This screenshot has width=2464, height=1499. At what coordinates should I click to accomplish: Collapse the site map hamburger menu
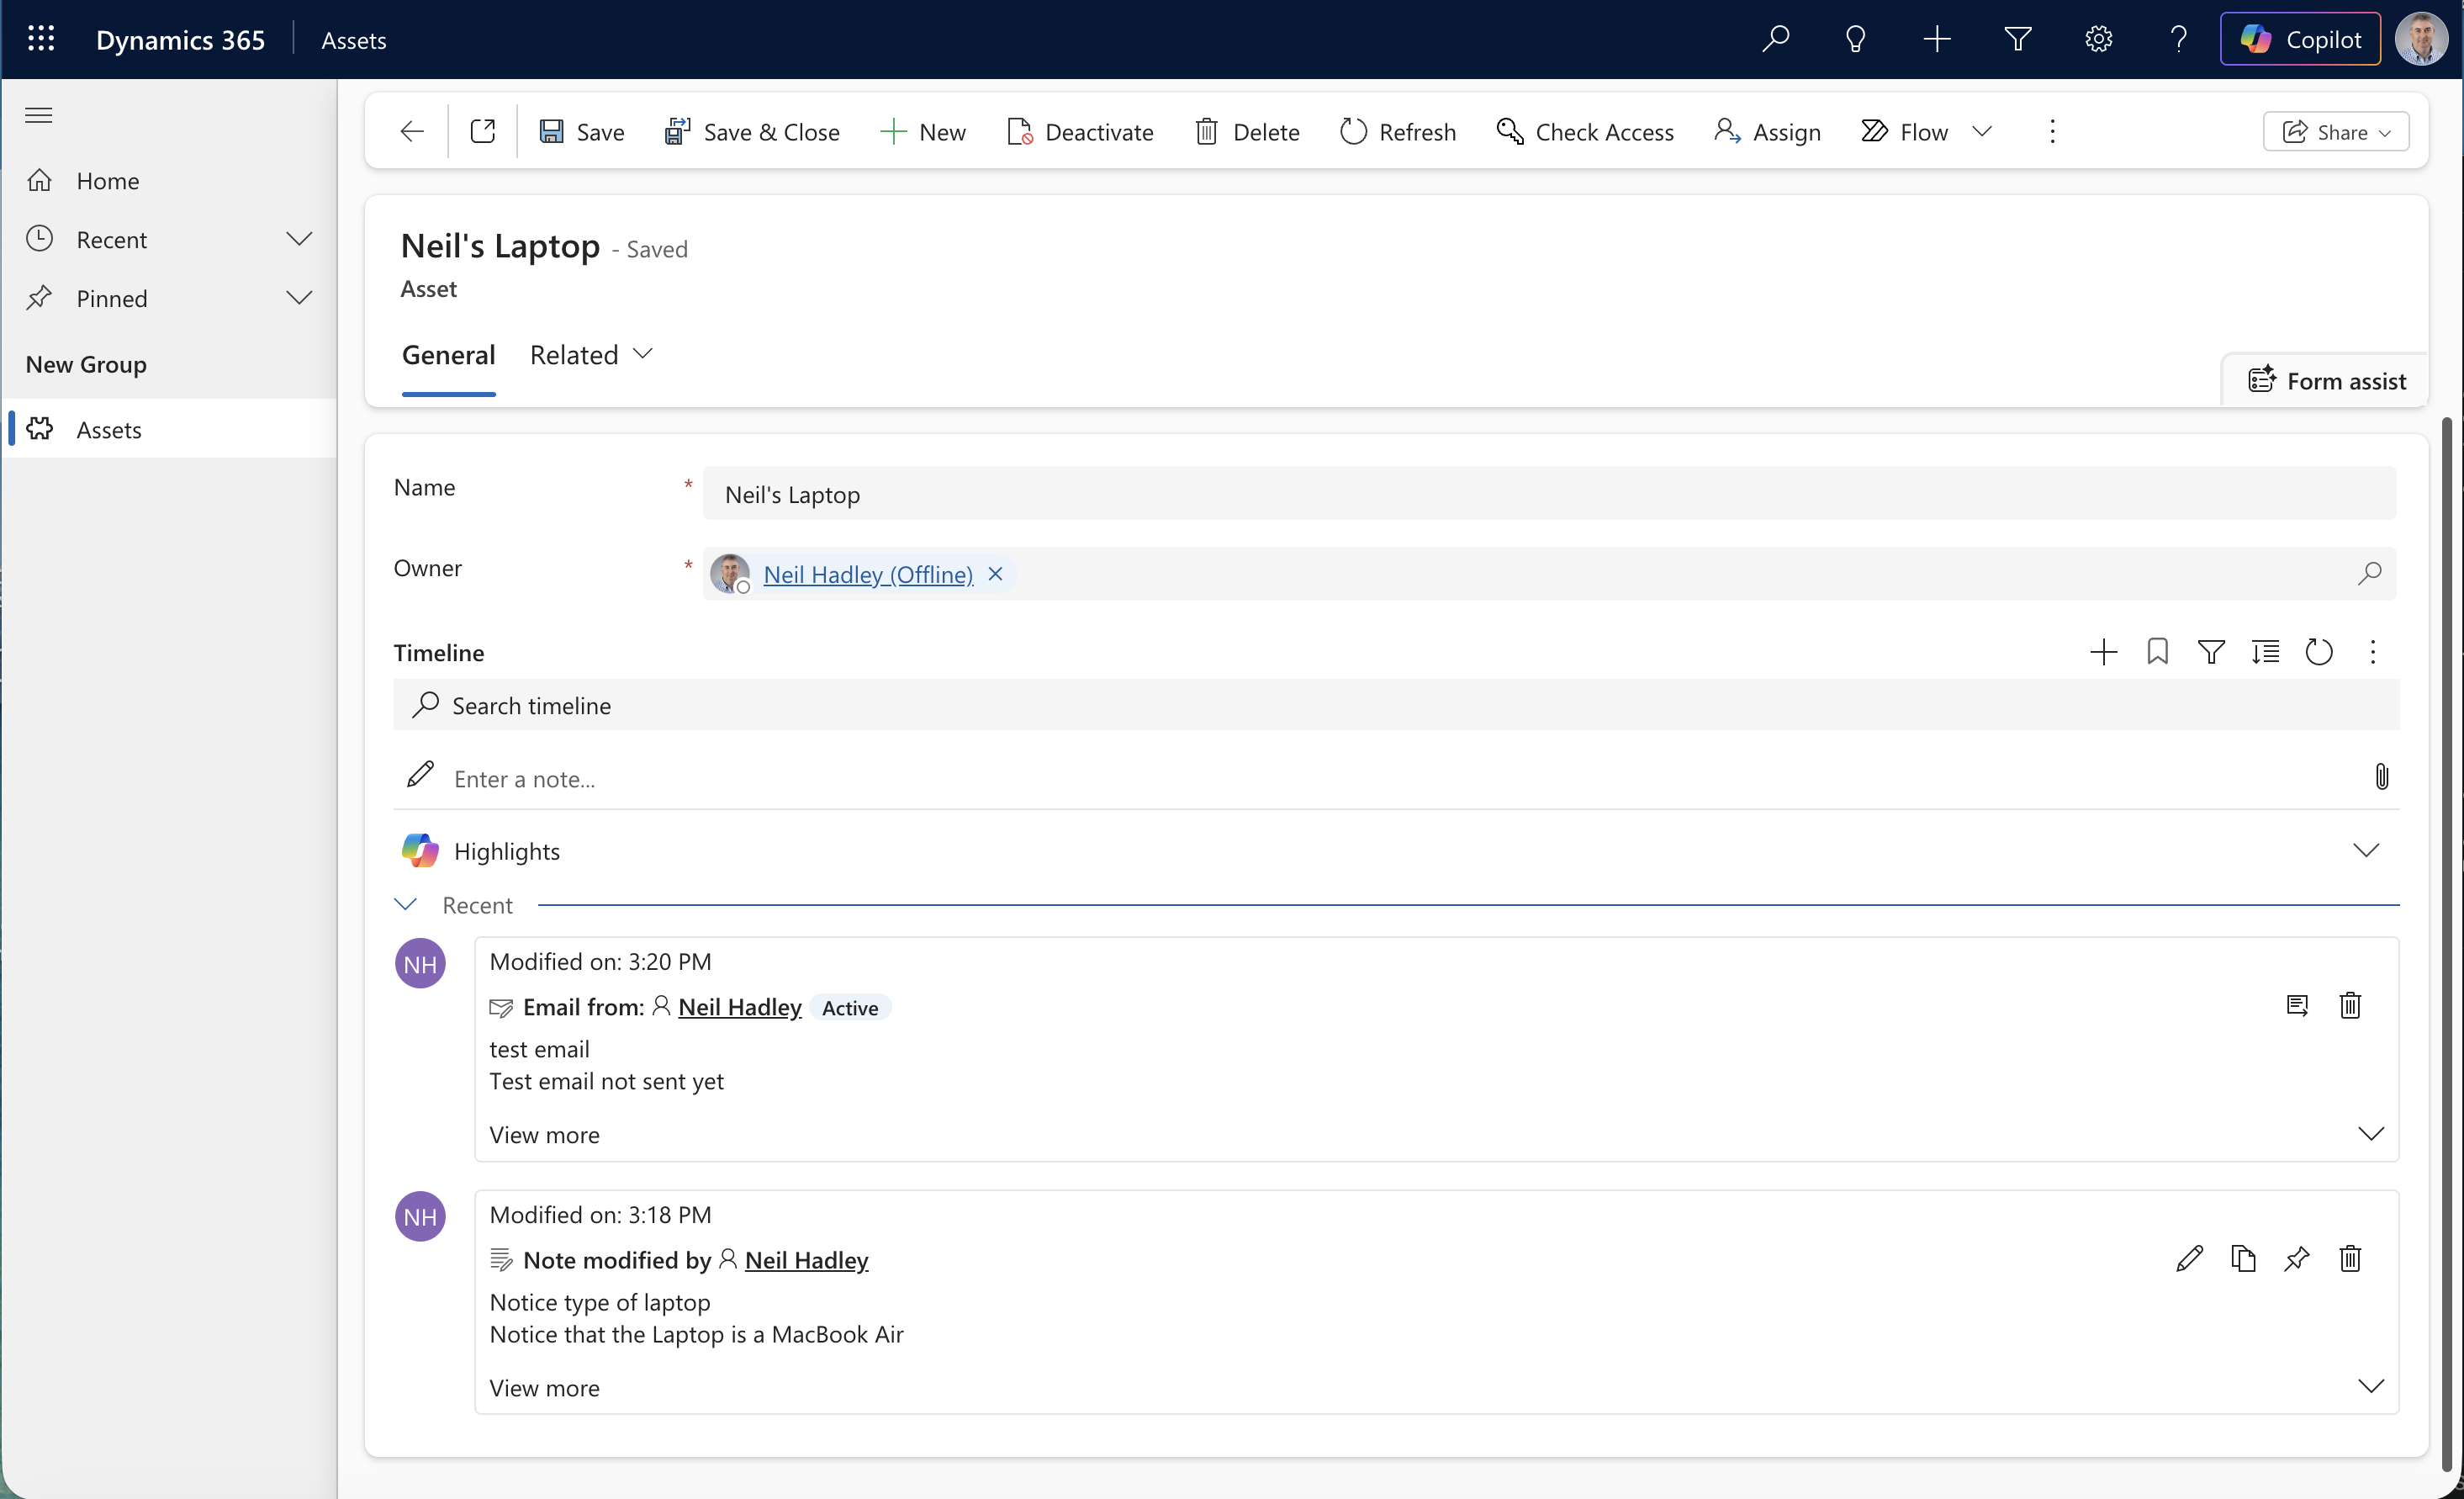click(39, 115)
